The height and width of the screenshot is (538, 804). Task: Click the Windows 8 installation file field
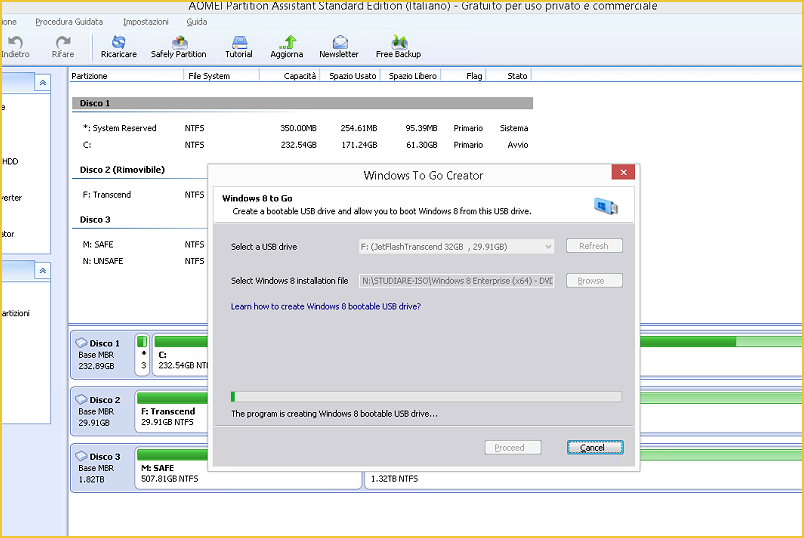456,281
